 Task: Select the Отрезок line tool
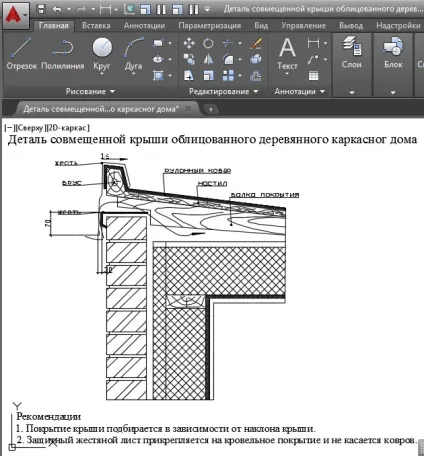21,53
